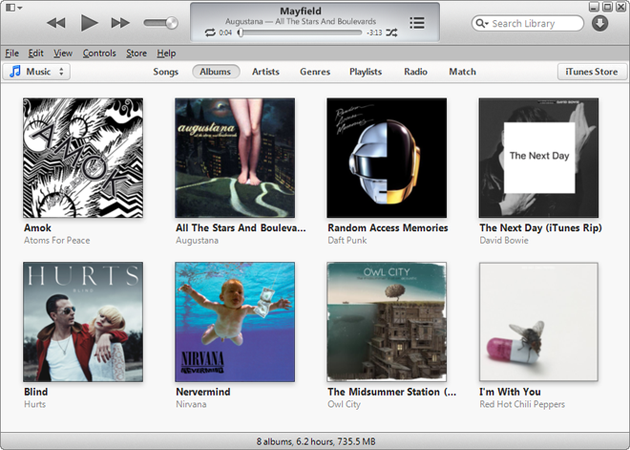Viewport: 630px width, 450px height.
Task: Switch to the Genres tab
Action: (315, 72)
